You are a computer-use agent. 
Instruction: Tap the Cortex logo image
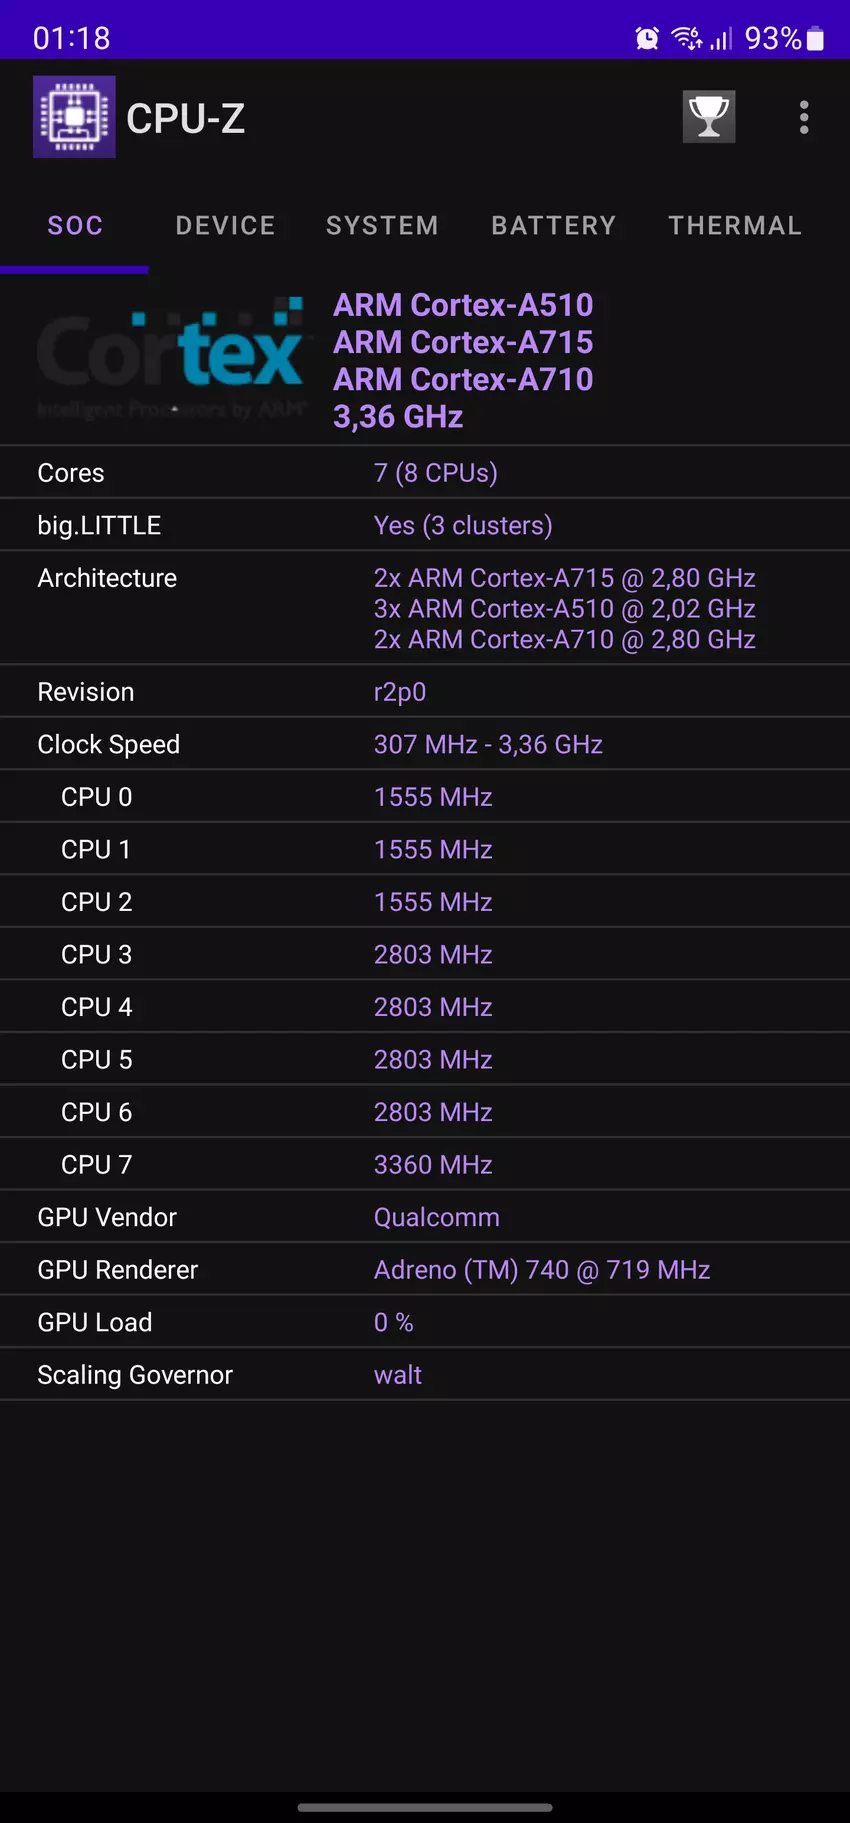point(170,357)
